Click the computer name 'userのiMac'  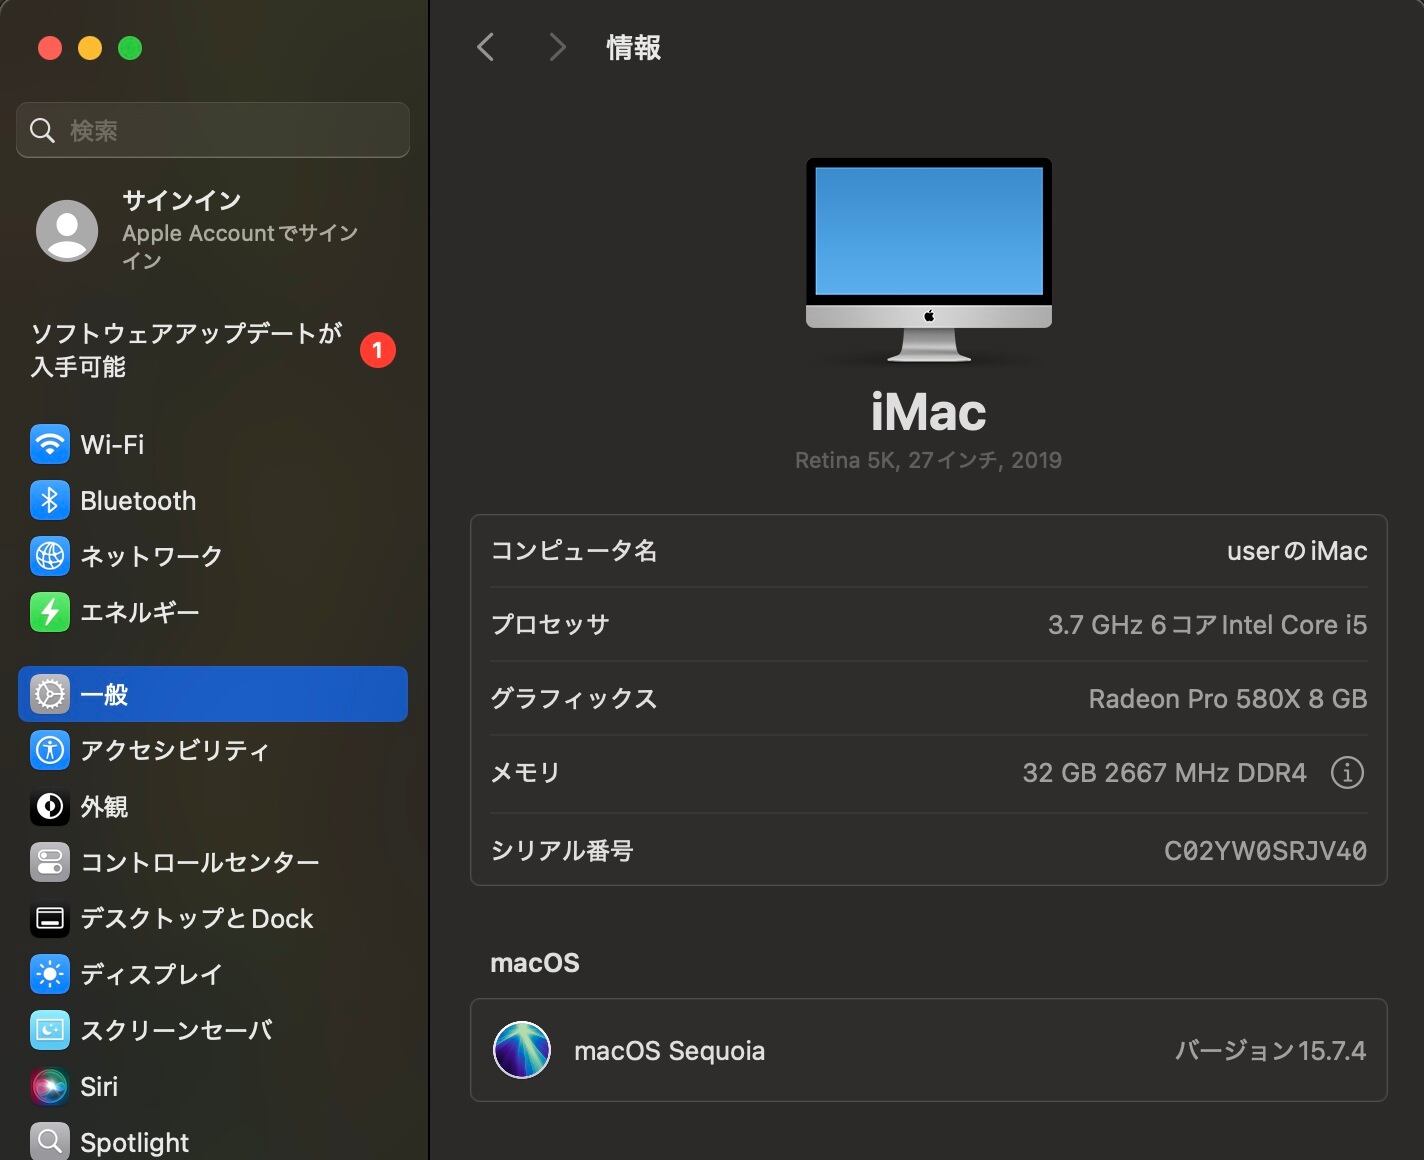(1297, 551)
